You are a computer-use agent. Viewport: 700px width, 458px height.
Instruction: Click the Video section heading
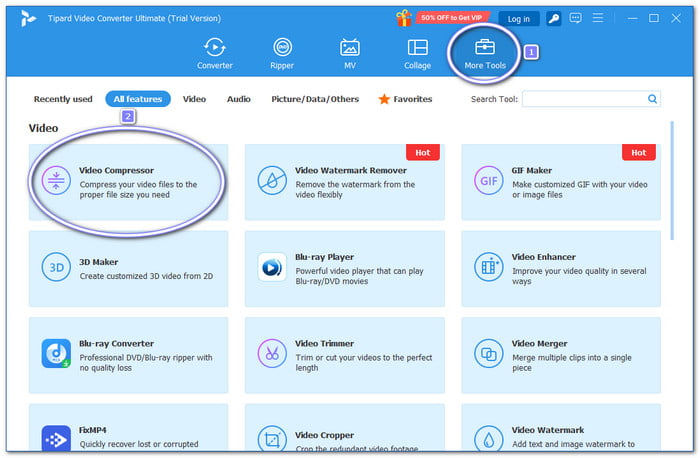click(43, 128)
